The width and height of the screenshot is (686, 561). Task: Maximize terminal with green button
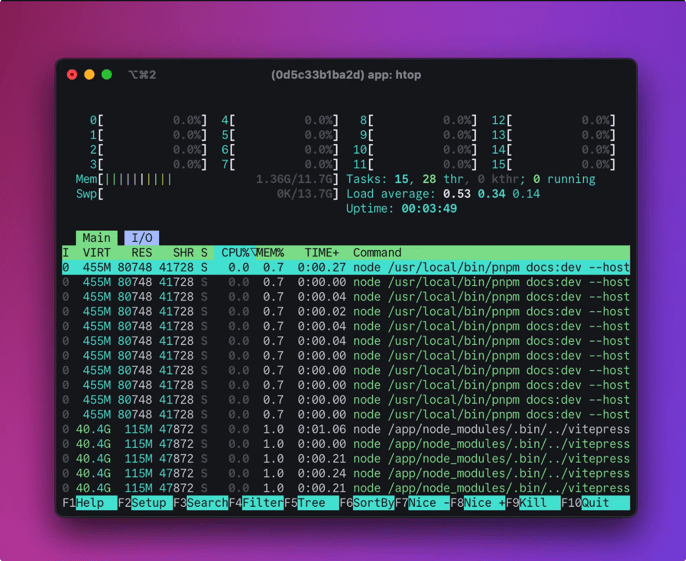click(107, 75)
